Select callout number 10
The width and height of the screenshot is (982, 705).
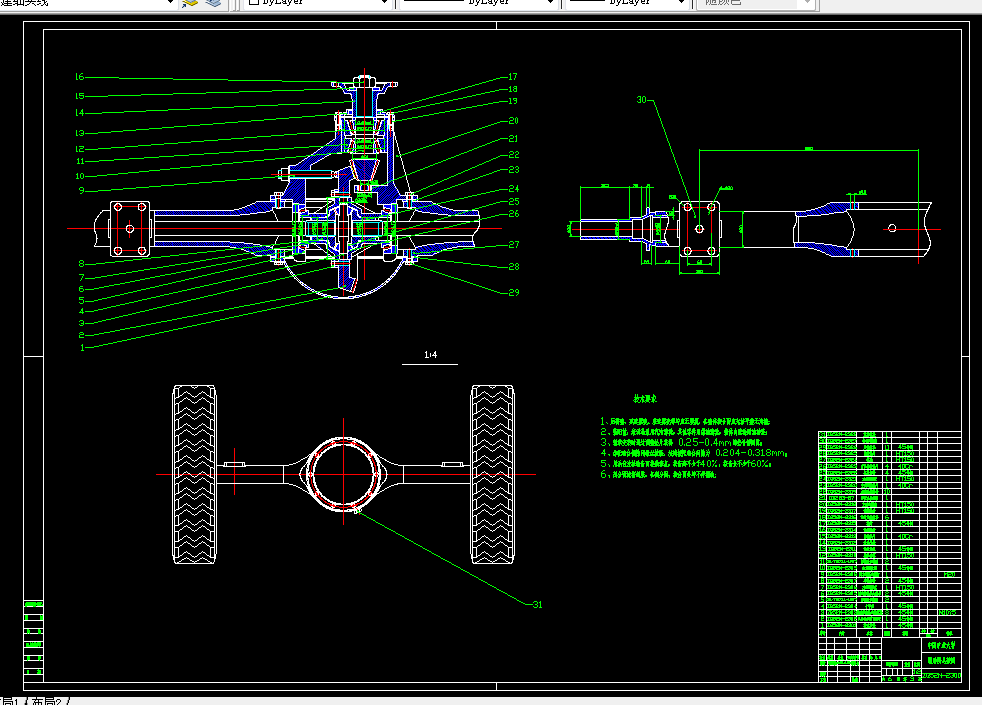(80, 177)
